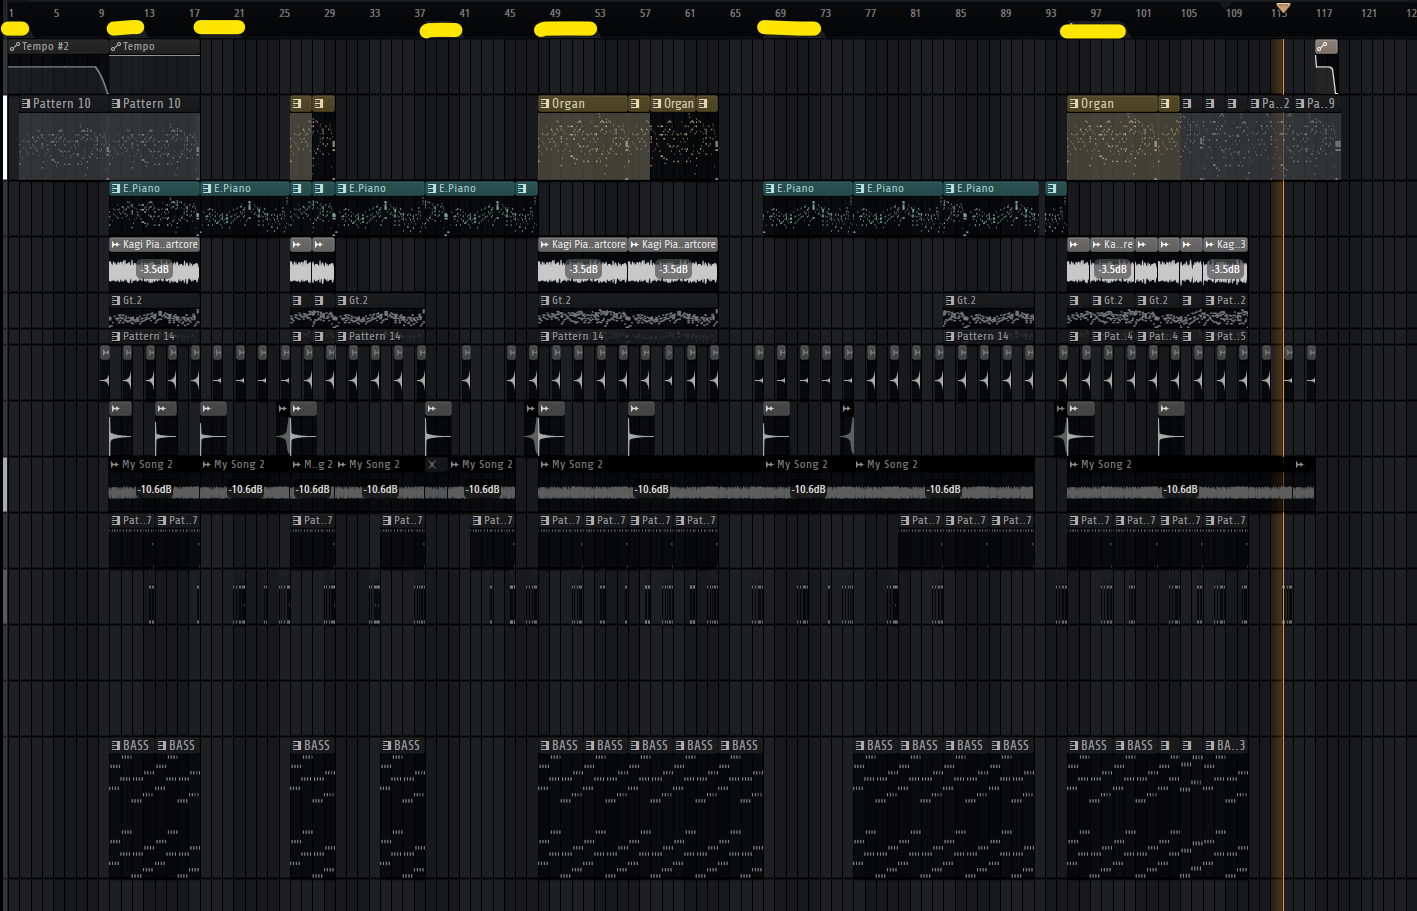Image resolution: width=1417 pixels, height=911 pixels.
Task: Click the unlabeled automation clip icon near bar 117
Action: pos(1322,47)
